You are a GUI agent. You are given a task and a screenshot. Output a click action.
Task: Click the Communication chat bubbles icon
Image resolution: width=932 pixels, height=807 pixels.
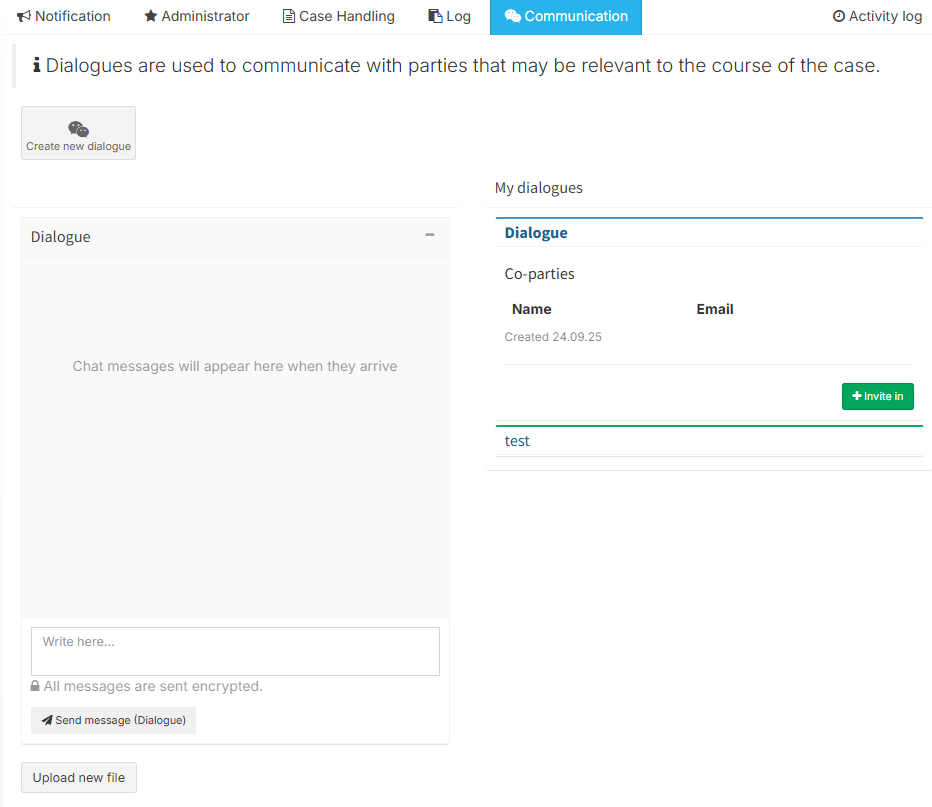512,17
